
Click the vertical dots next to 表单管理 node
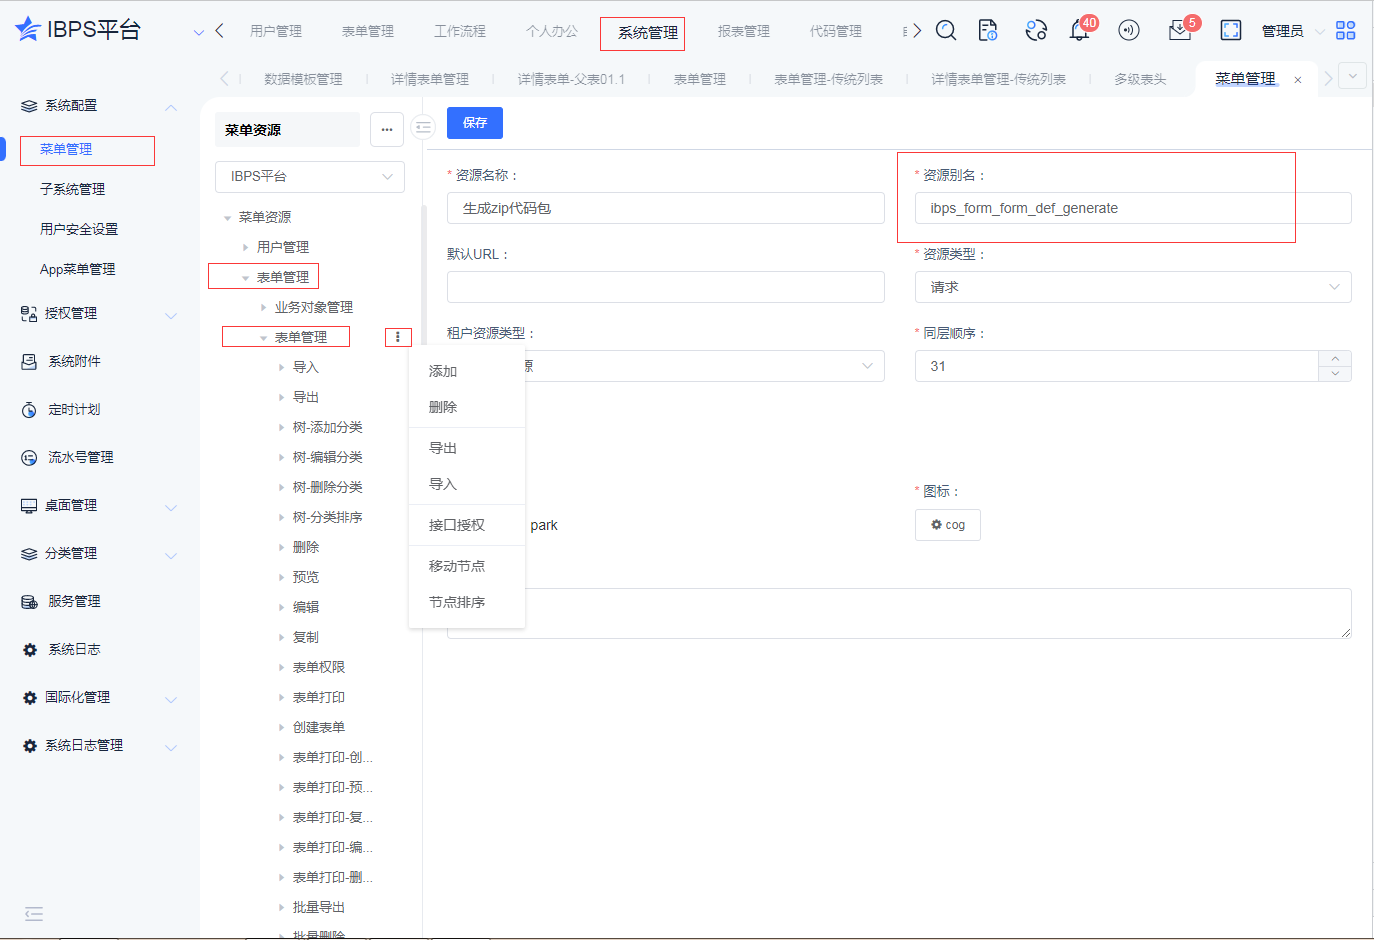tap(398, 337)
